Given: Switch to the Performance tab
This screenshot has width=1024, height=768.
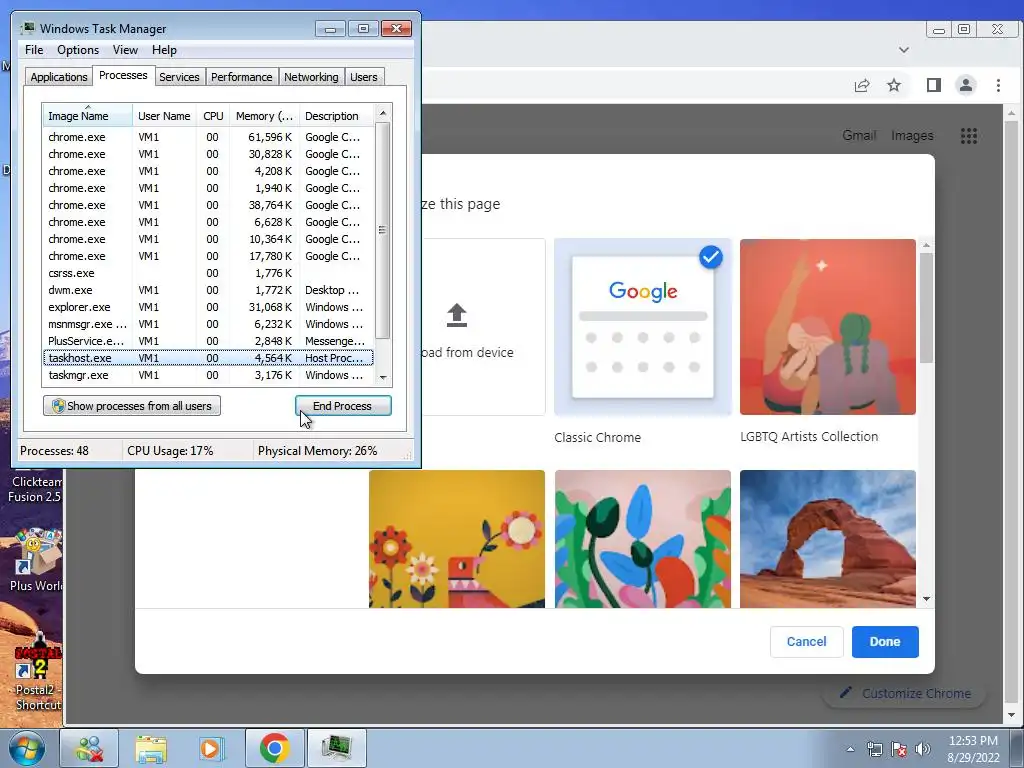Looking at the screenshot, I should [x=241, y=77].
